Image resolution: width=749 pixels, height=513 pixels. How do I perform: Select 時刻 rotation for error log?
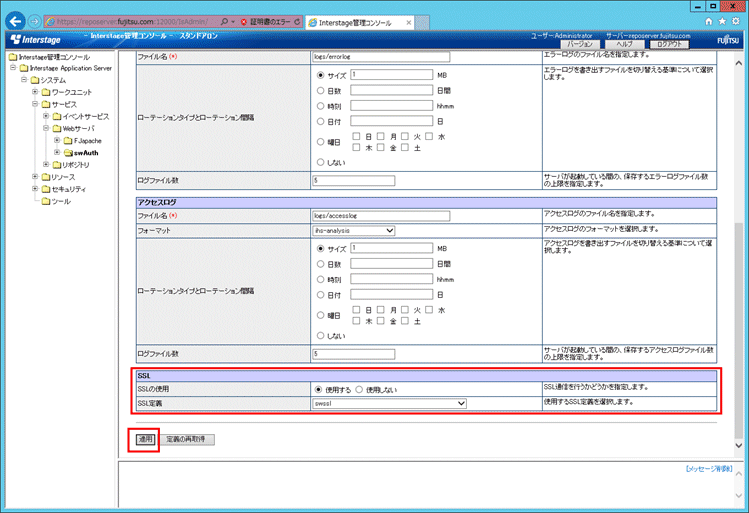(321, 106)
